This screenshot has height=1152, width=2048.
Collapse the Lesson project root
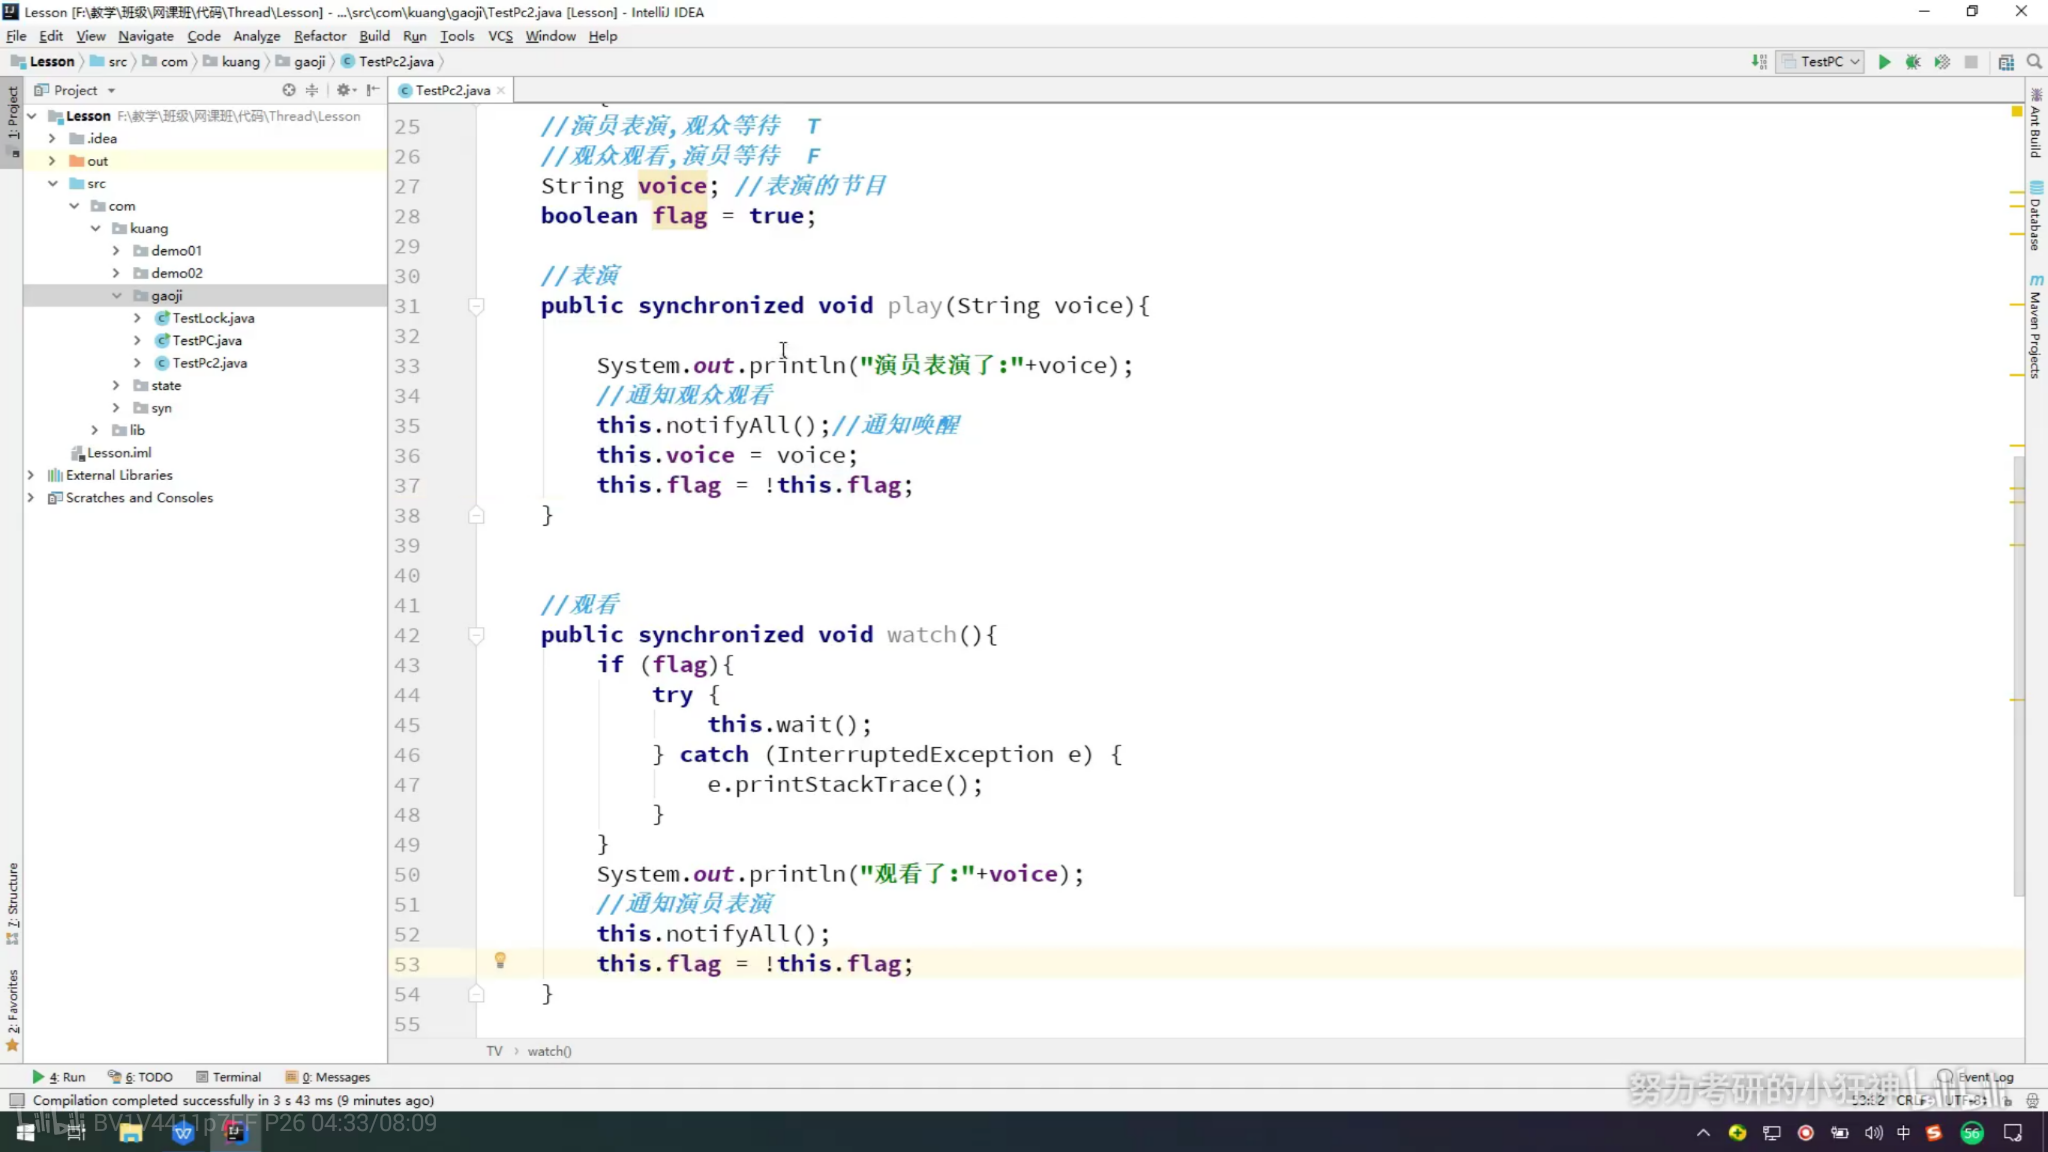[x=32, y=116]
